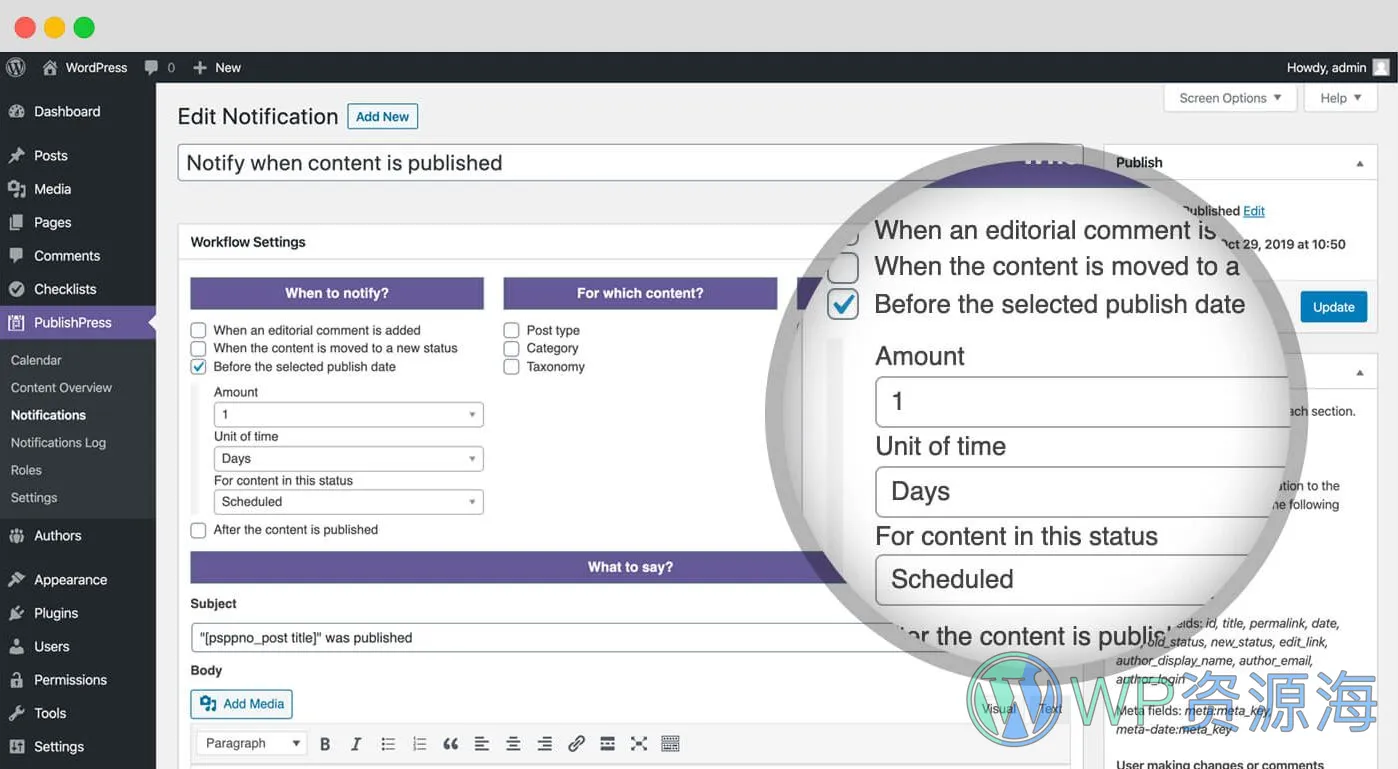Click the Dashboard gauge icon
Image resolution: width=1398 pixels, height=769 pixels.
16,112
